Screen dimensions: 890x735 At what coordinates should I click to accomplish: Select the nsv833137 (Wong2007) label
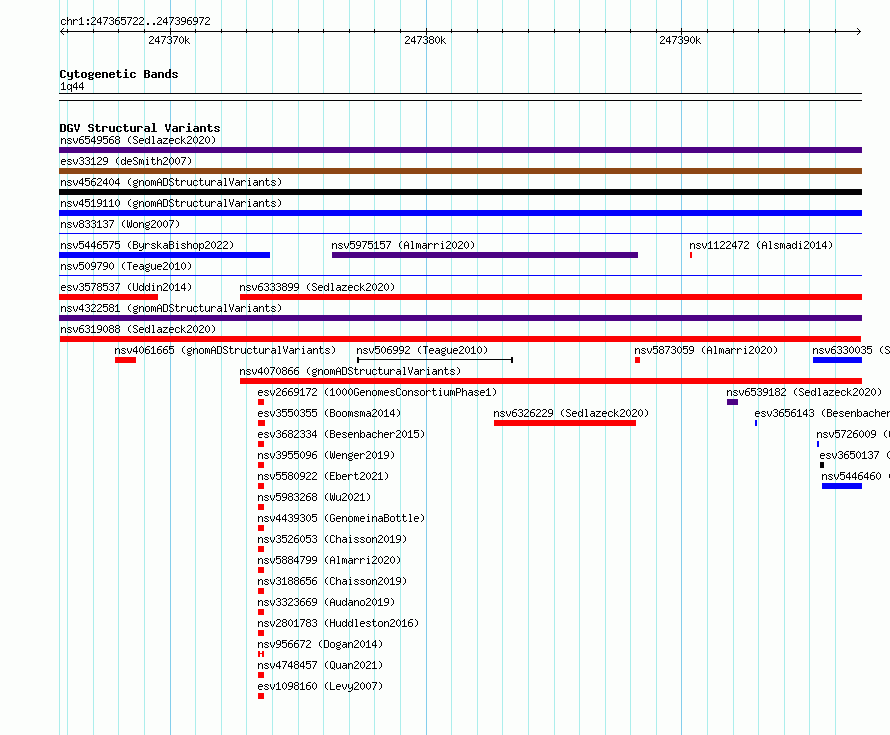click(120, 224)
